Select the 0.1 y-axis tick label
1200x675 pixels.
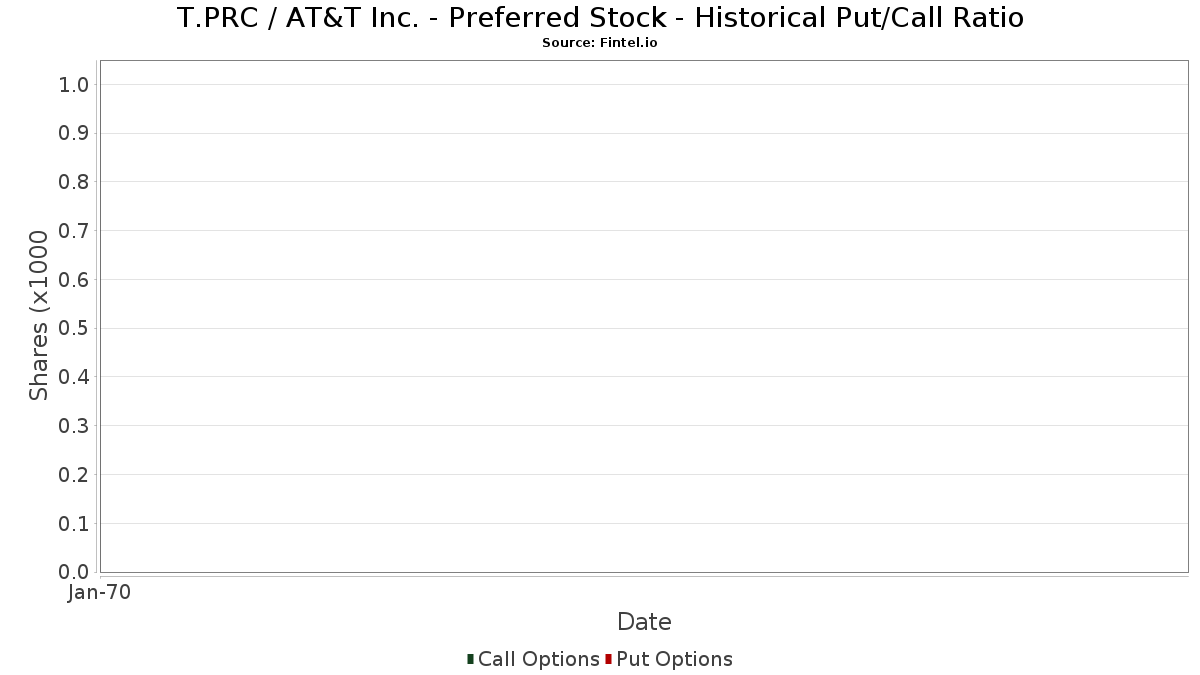tap(75, 524)
